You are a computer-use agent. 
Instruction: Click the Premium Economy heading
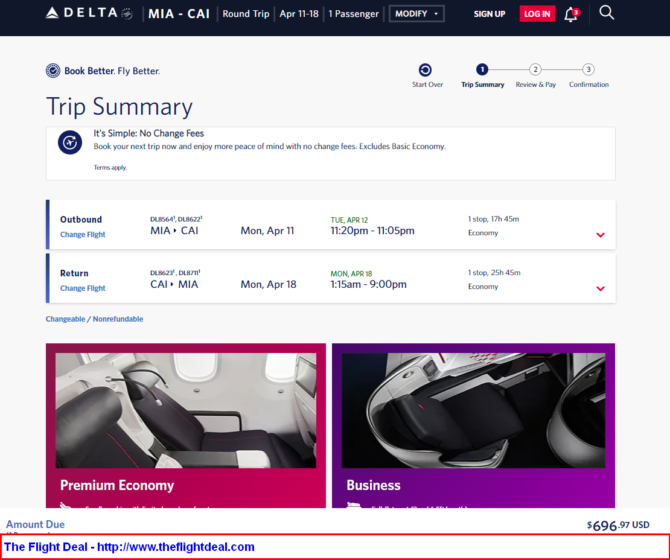pos(117,485)
